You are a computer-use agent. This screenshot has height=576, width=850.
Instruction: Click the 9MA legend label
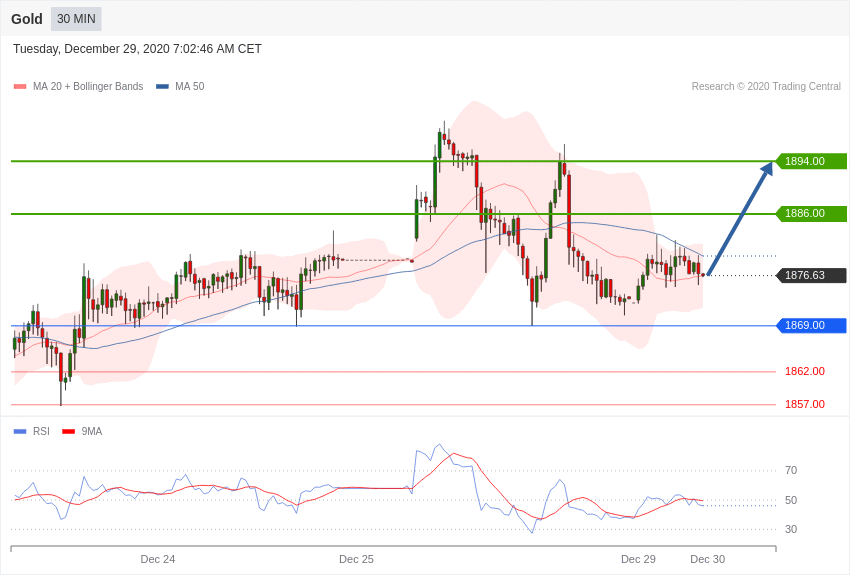click(92, 431)
